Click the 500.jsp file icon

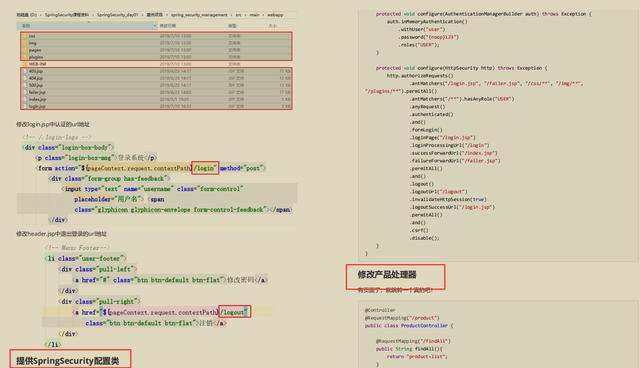click(x=25, y=85)
